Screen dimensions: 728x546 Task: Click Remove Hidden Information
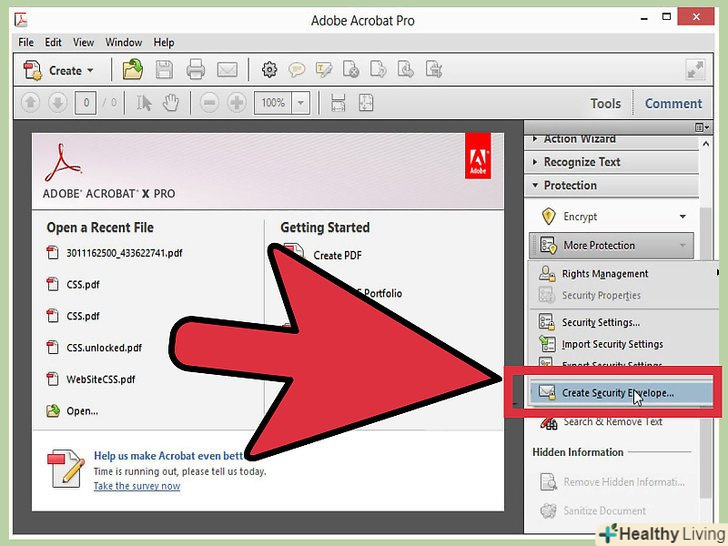click(612, 482)
